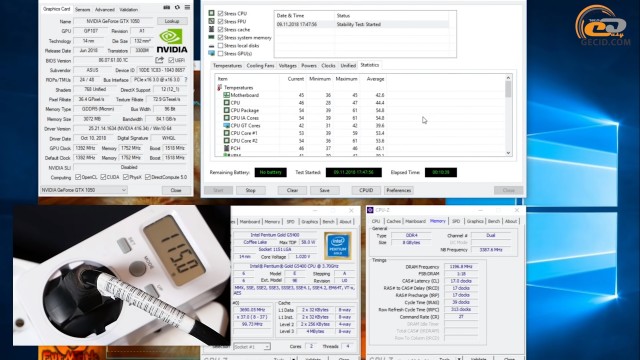Click the CPU Core #1 row icon
This screenshot has width=640, height=360.
pyautogui.click(x=226, y=133)
